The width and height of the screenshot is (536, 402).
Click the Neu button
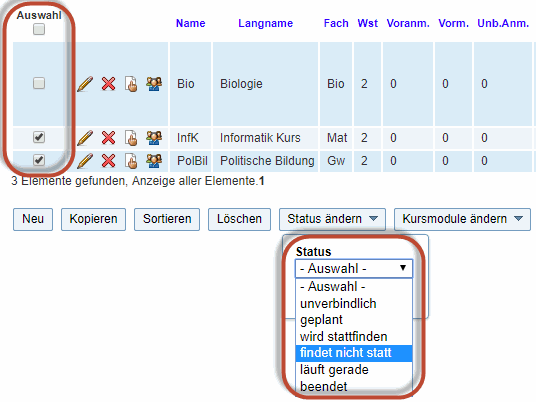[33, 219]
